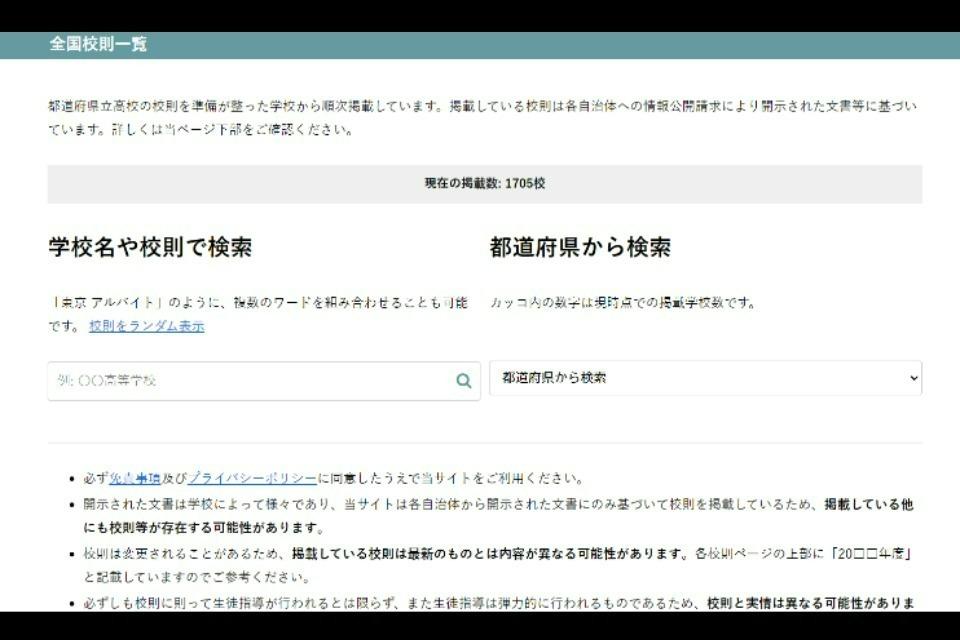Click the 都道府県から検索 section heading
Image resolution: width=960 pixels, height=640 pixels.
click(x=580, y=248)
